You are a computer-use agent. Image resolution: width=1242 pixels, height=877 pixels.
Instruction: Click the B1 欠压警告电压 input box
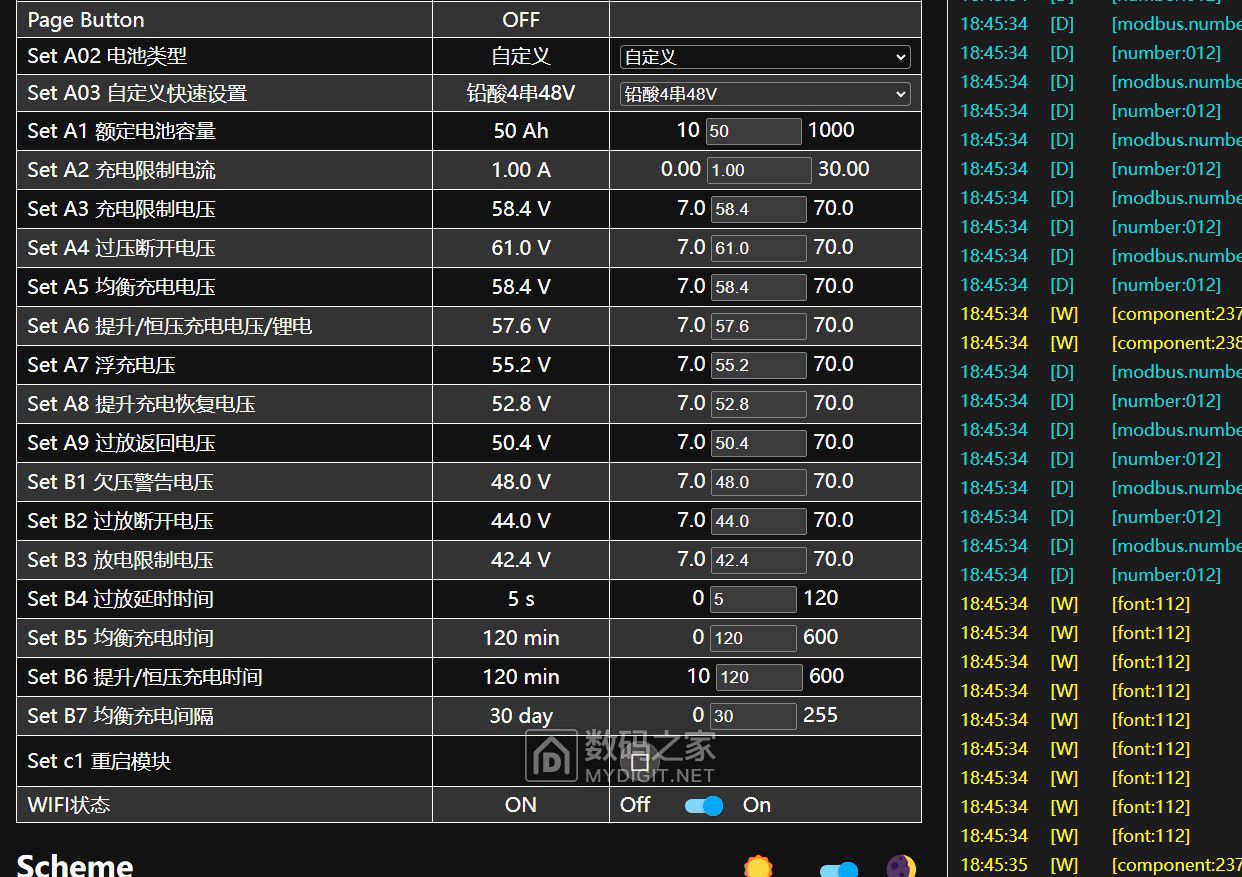(x=757, y=482)
